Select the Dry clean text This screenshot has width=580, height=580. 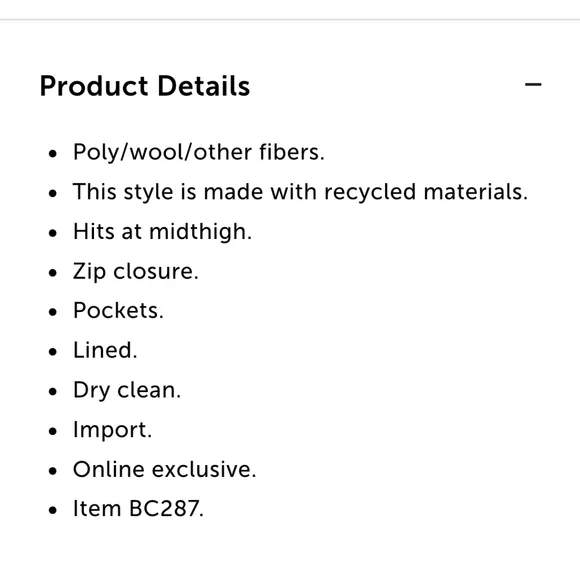(127, 390)
